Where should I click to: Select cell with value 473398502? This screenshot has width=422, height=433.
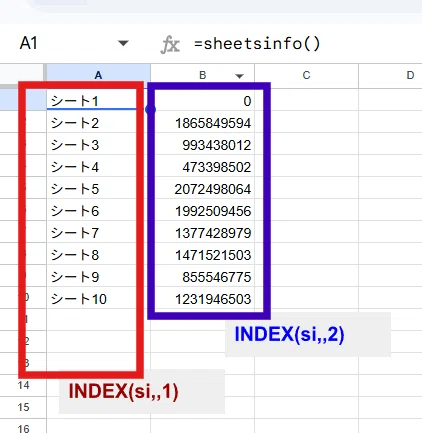pos(203,166)
